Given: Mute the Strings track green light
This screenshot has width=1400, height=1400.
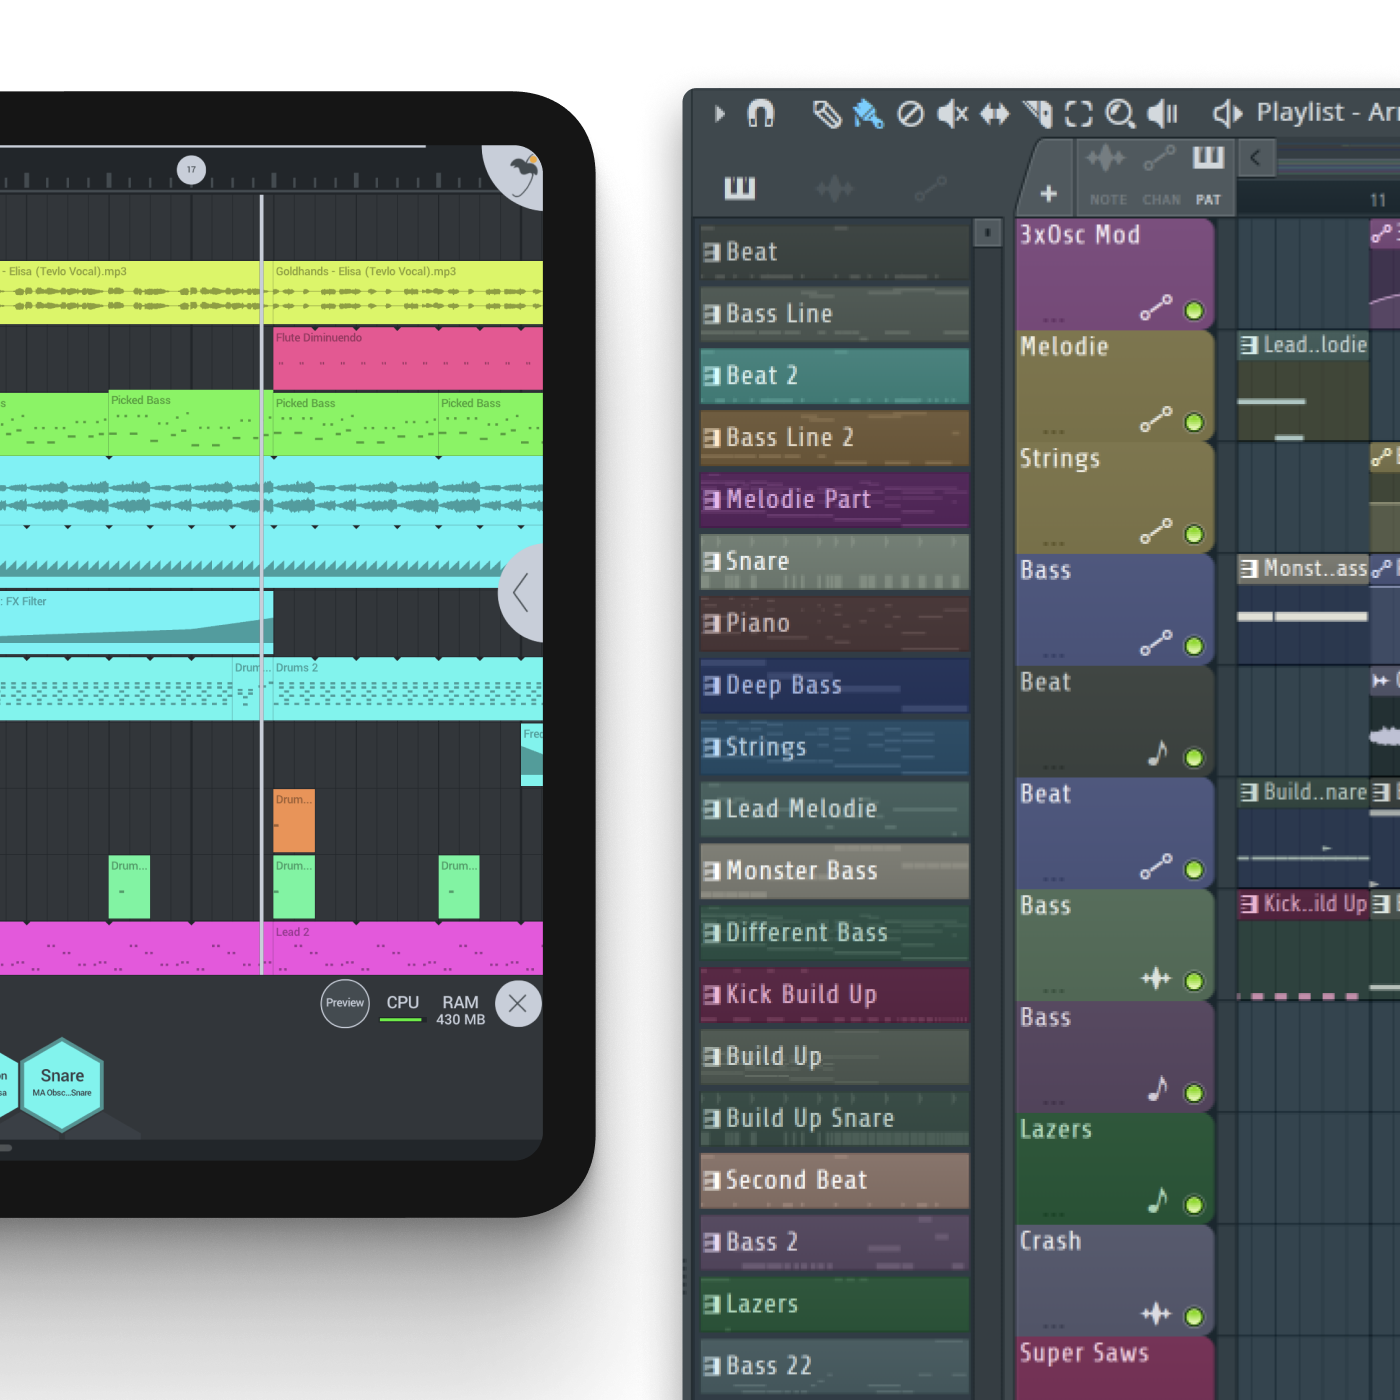Looking at the screenshot, I should (x=1194, y=534).
